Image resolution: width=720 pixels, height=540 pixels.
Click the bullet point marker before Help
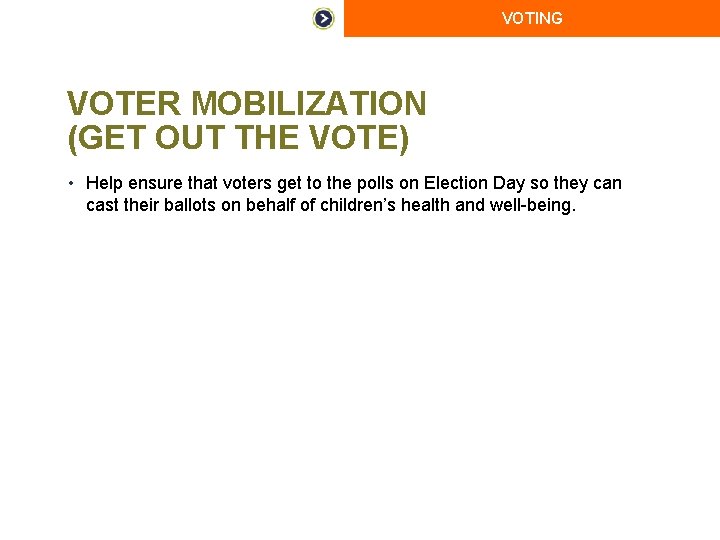[72, 183]
